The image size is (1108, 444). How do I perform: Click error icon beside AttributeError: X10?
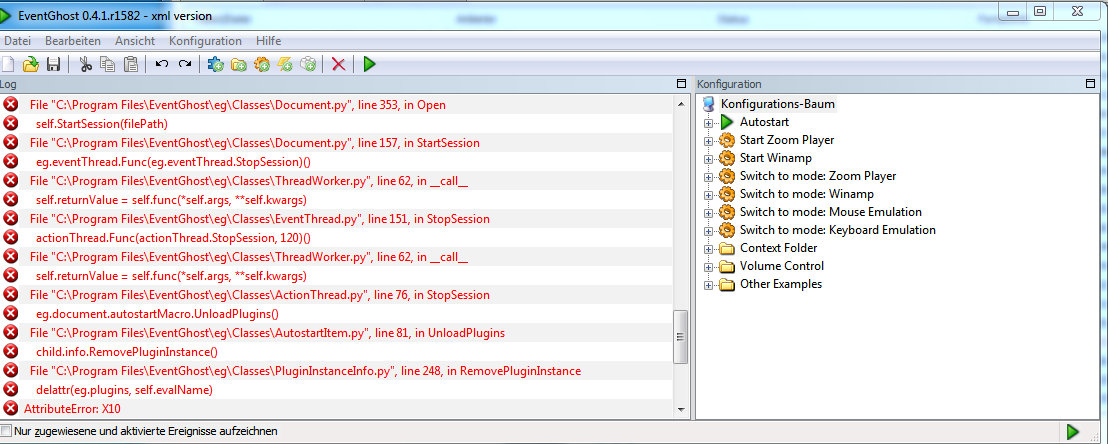click(x=11, y=409)
